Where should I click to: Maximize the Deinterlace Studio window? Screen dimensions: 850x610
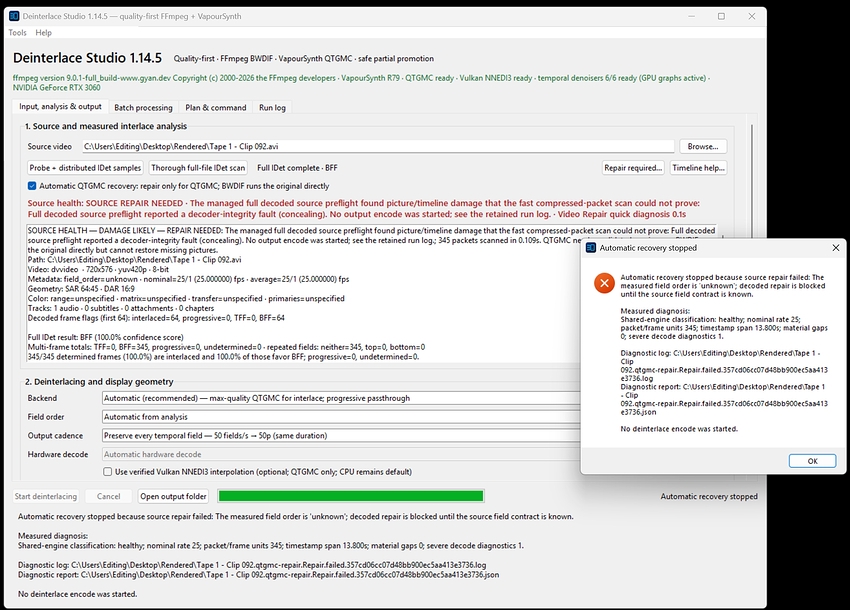point(721,16)
